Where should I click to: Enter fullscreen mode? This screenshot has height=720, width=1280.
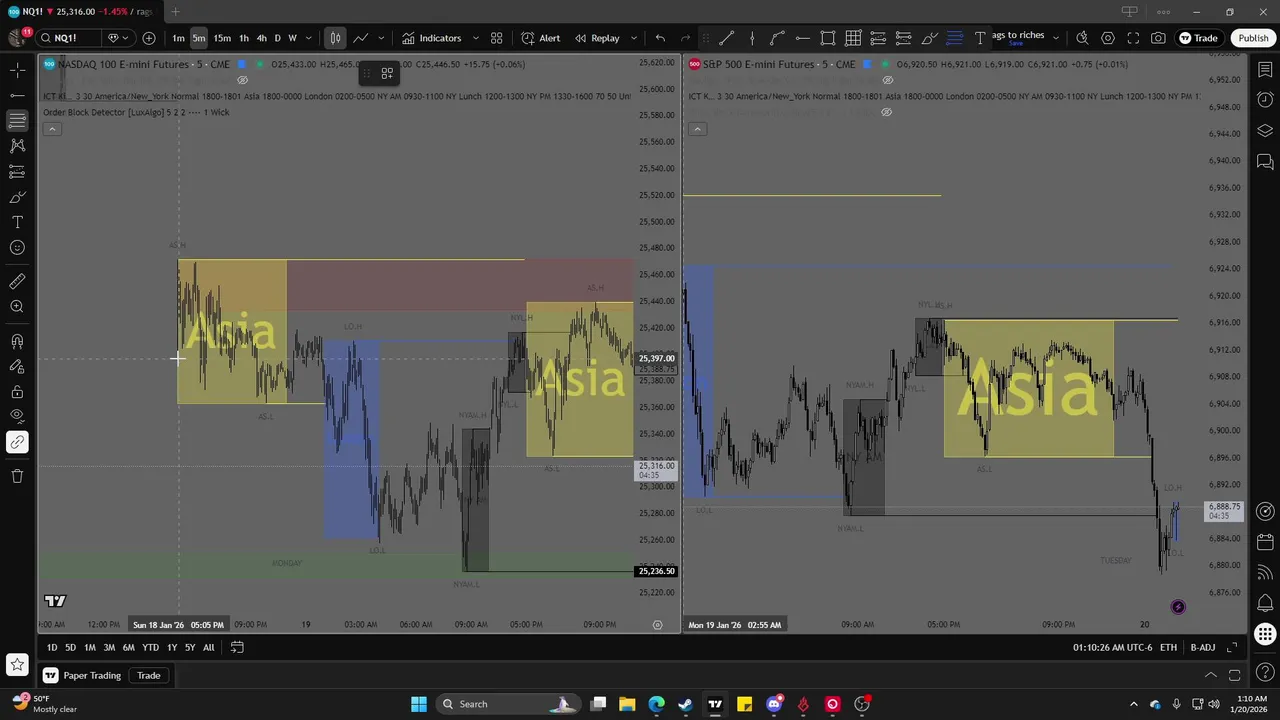click(1133, 38)
